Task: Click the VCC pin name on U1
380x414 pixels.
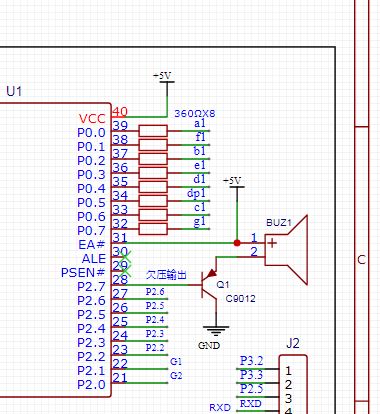Action: pyautogui.click(x=92, y=119)
